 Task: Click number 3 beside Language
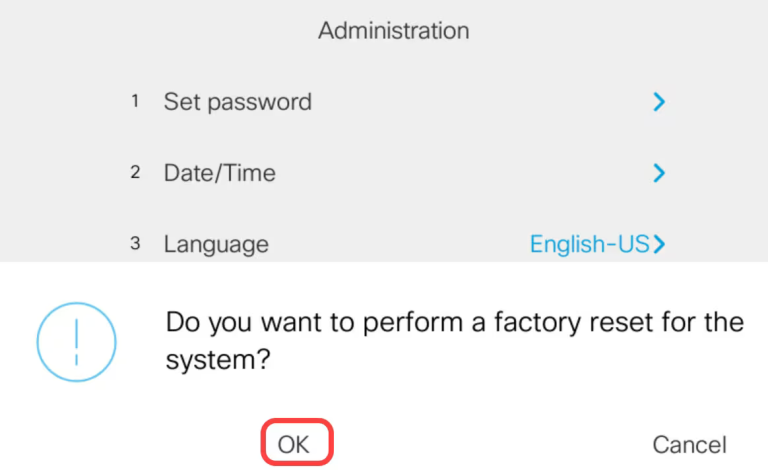pyautogui.click(x=135, y=244)
